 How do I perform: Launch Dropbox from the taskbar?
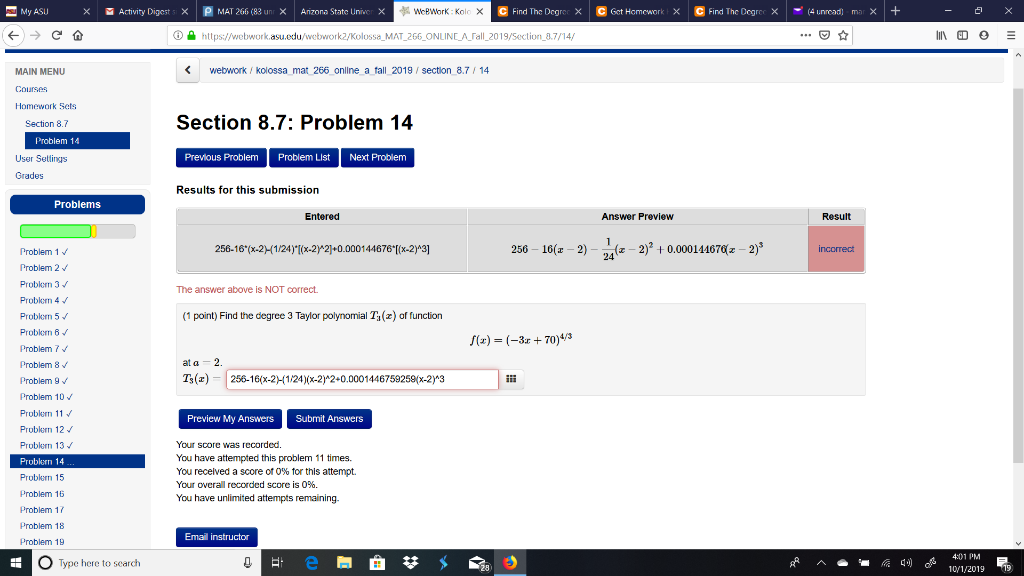coord(410,562)
